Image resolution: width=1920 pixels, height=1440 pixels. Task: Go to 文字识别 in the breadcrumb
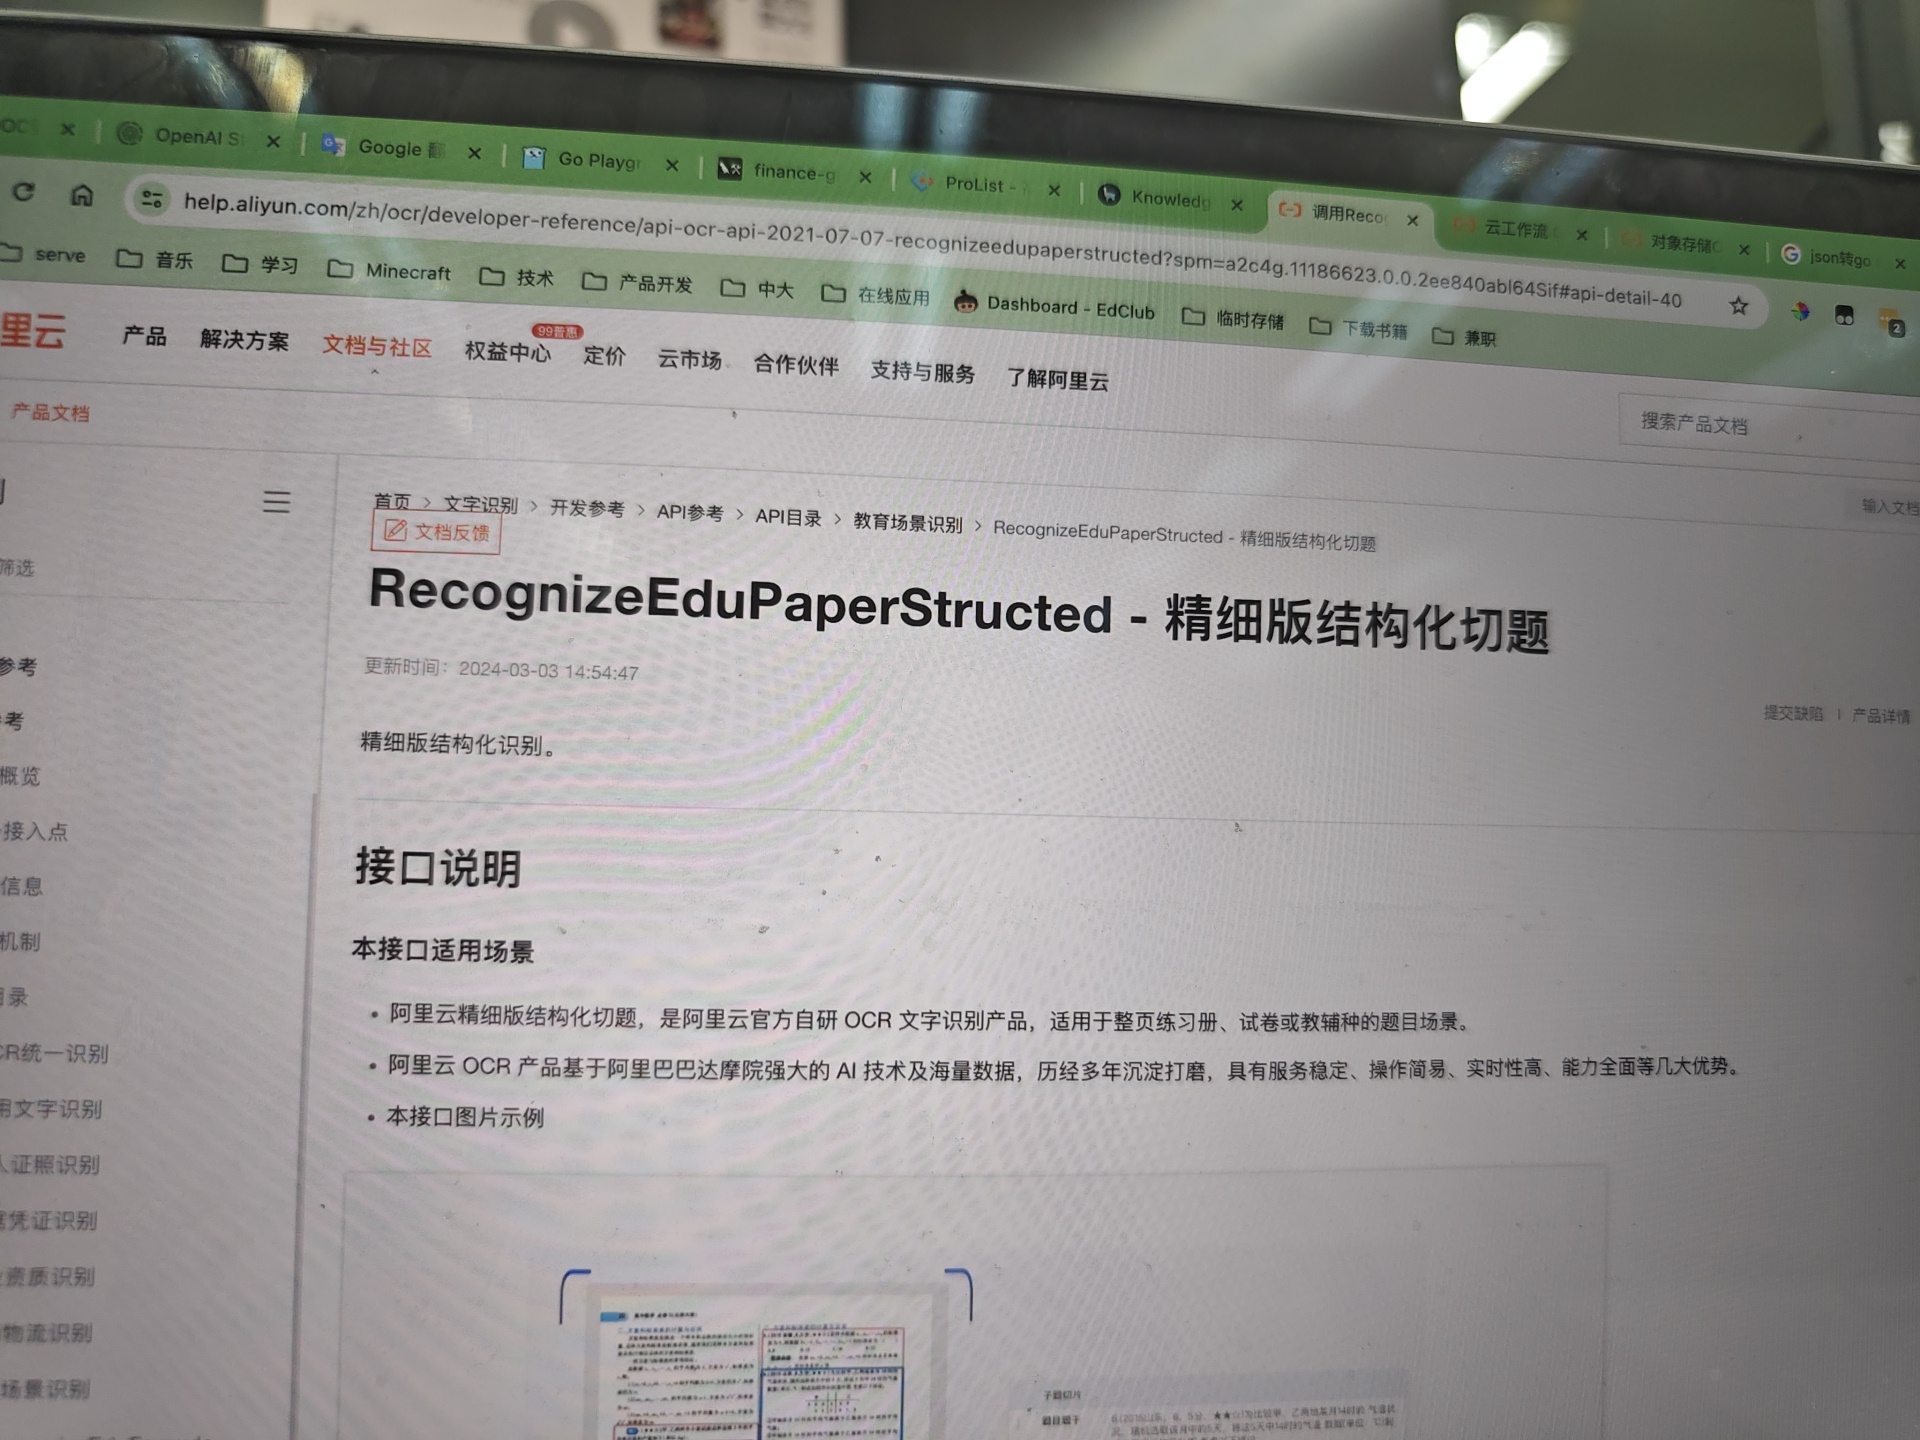[x=481, y=504]
